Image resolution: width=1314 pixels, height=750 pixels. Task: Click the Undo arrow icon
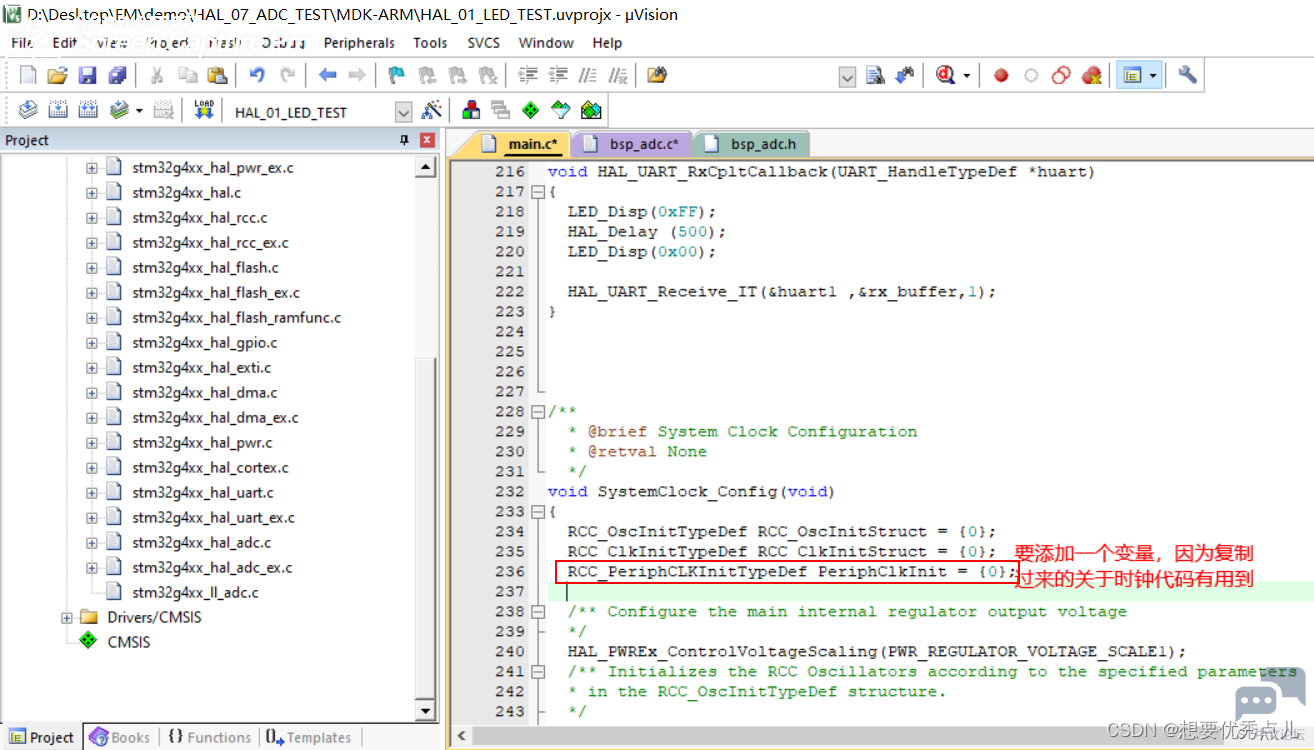(x=257, y=75)
